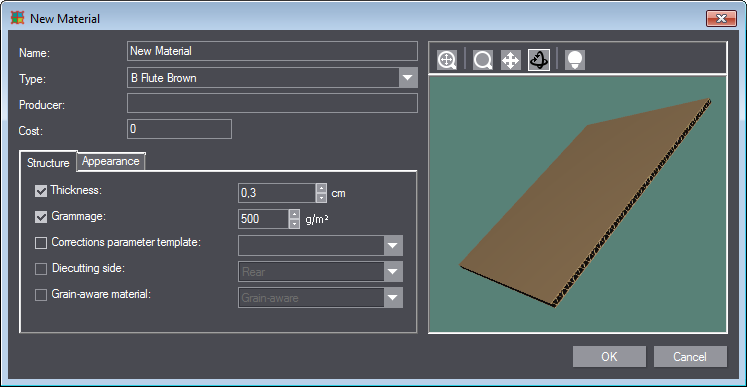The image size is (747, 387).
Task: Disable the Grammage checkbox
Action: 41,217
